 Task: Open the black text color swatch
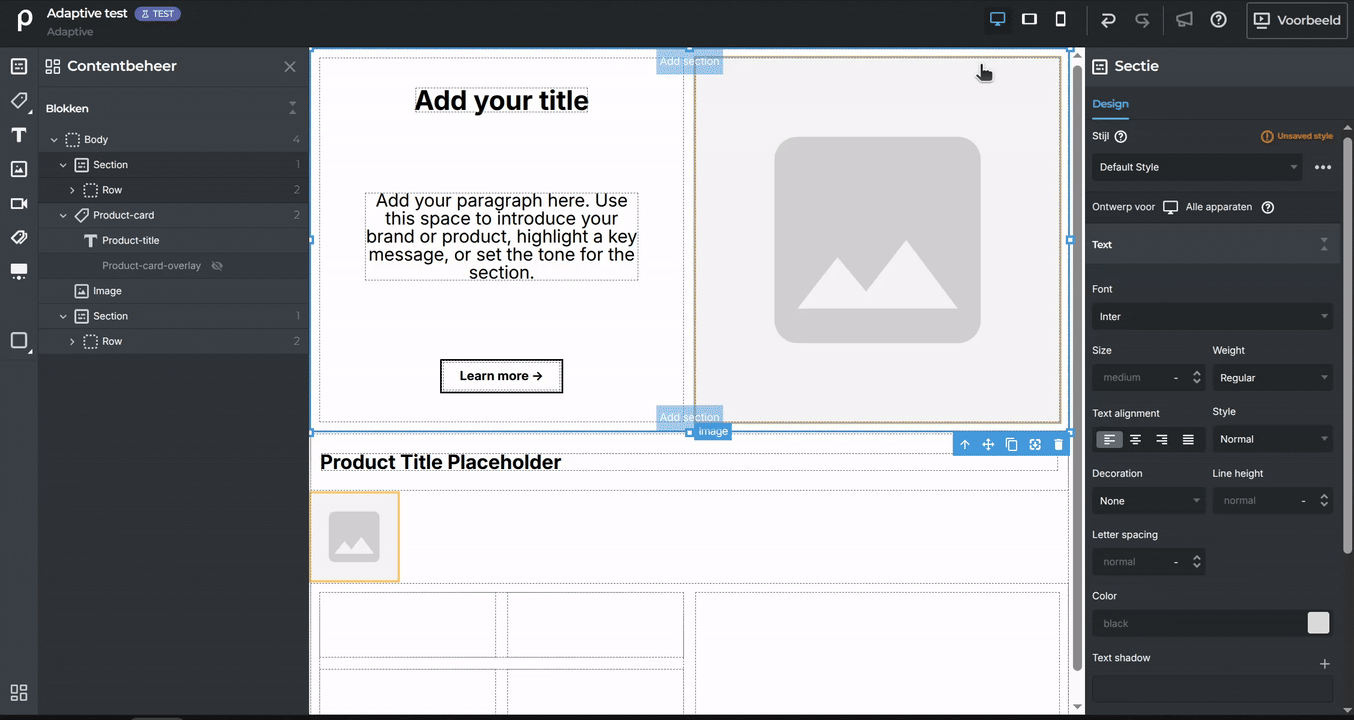[1318, 623]
